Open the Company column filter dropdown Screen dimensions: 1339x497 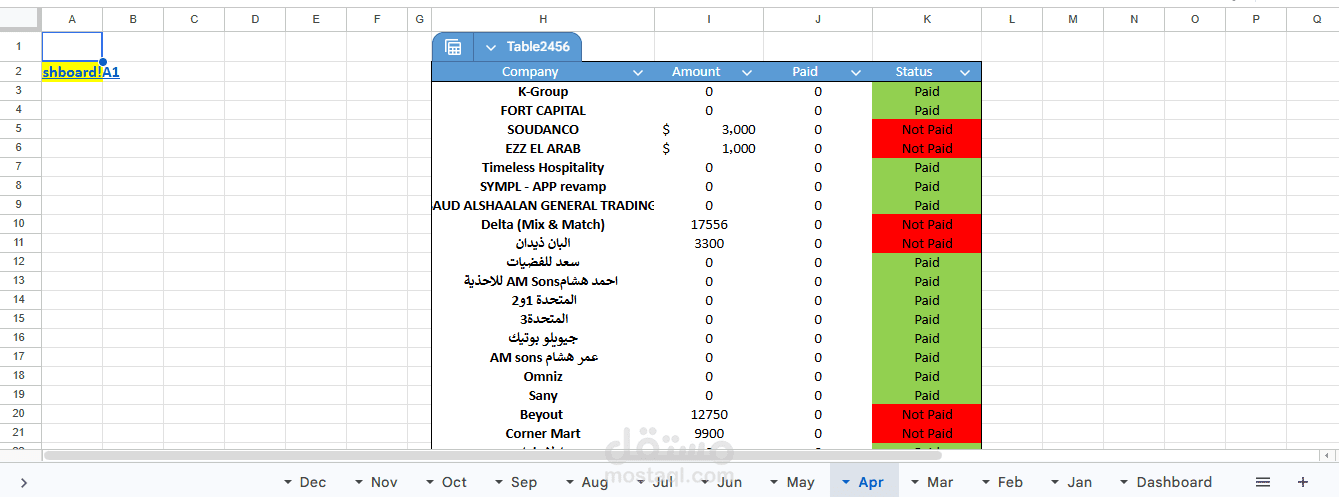click(x=638, y=72)
